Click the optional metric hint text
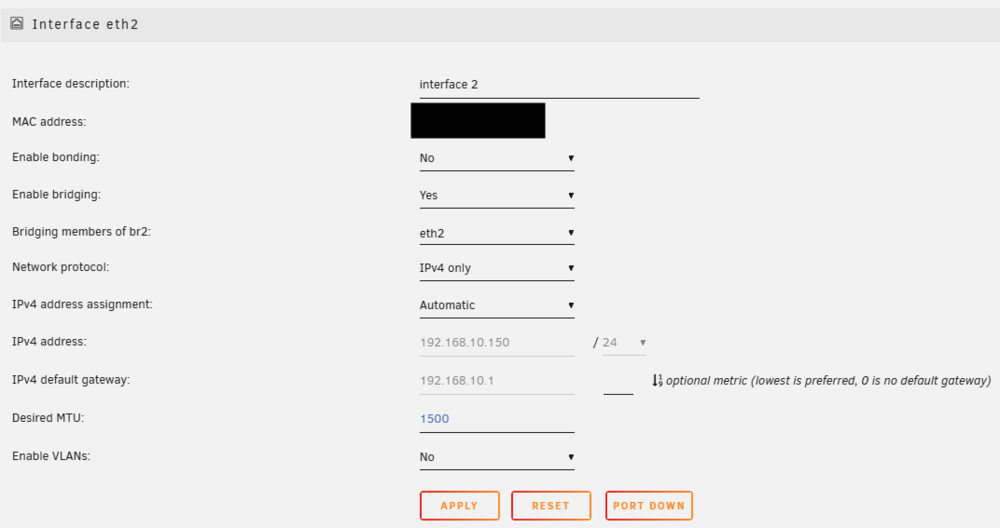 828,381
